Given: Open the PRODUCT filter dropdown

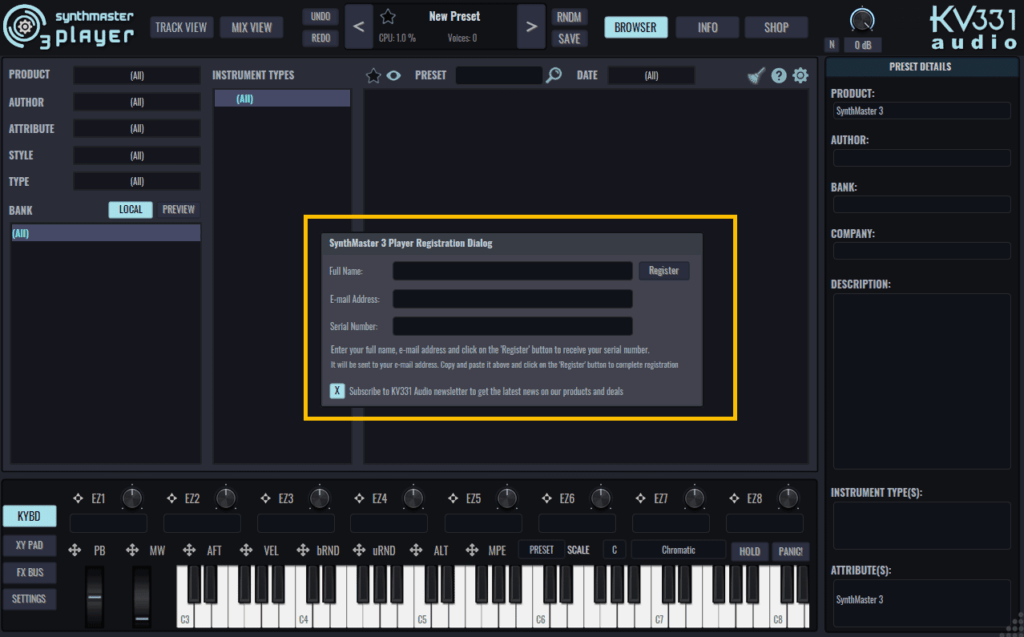Looking at the screenshot, I should [136, 76].
